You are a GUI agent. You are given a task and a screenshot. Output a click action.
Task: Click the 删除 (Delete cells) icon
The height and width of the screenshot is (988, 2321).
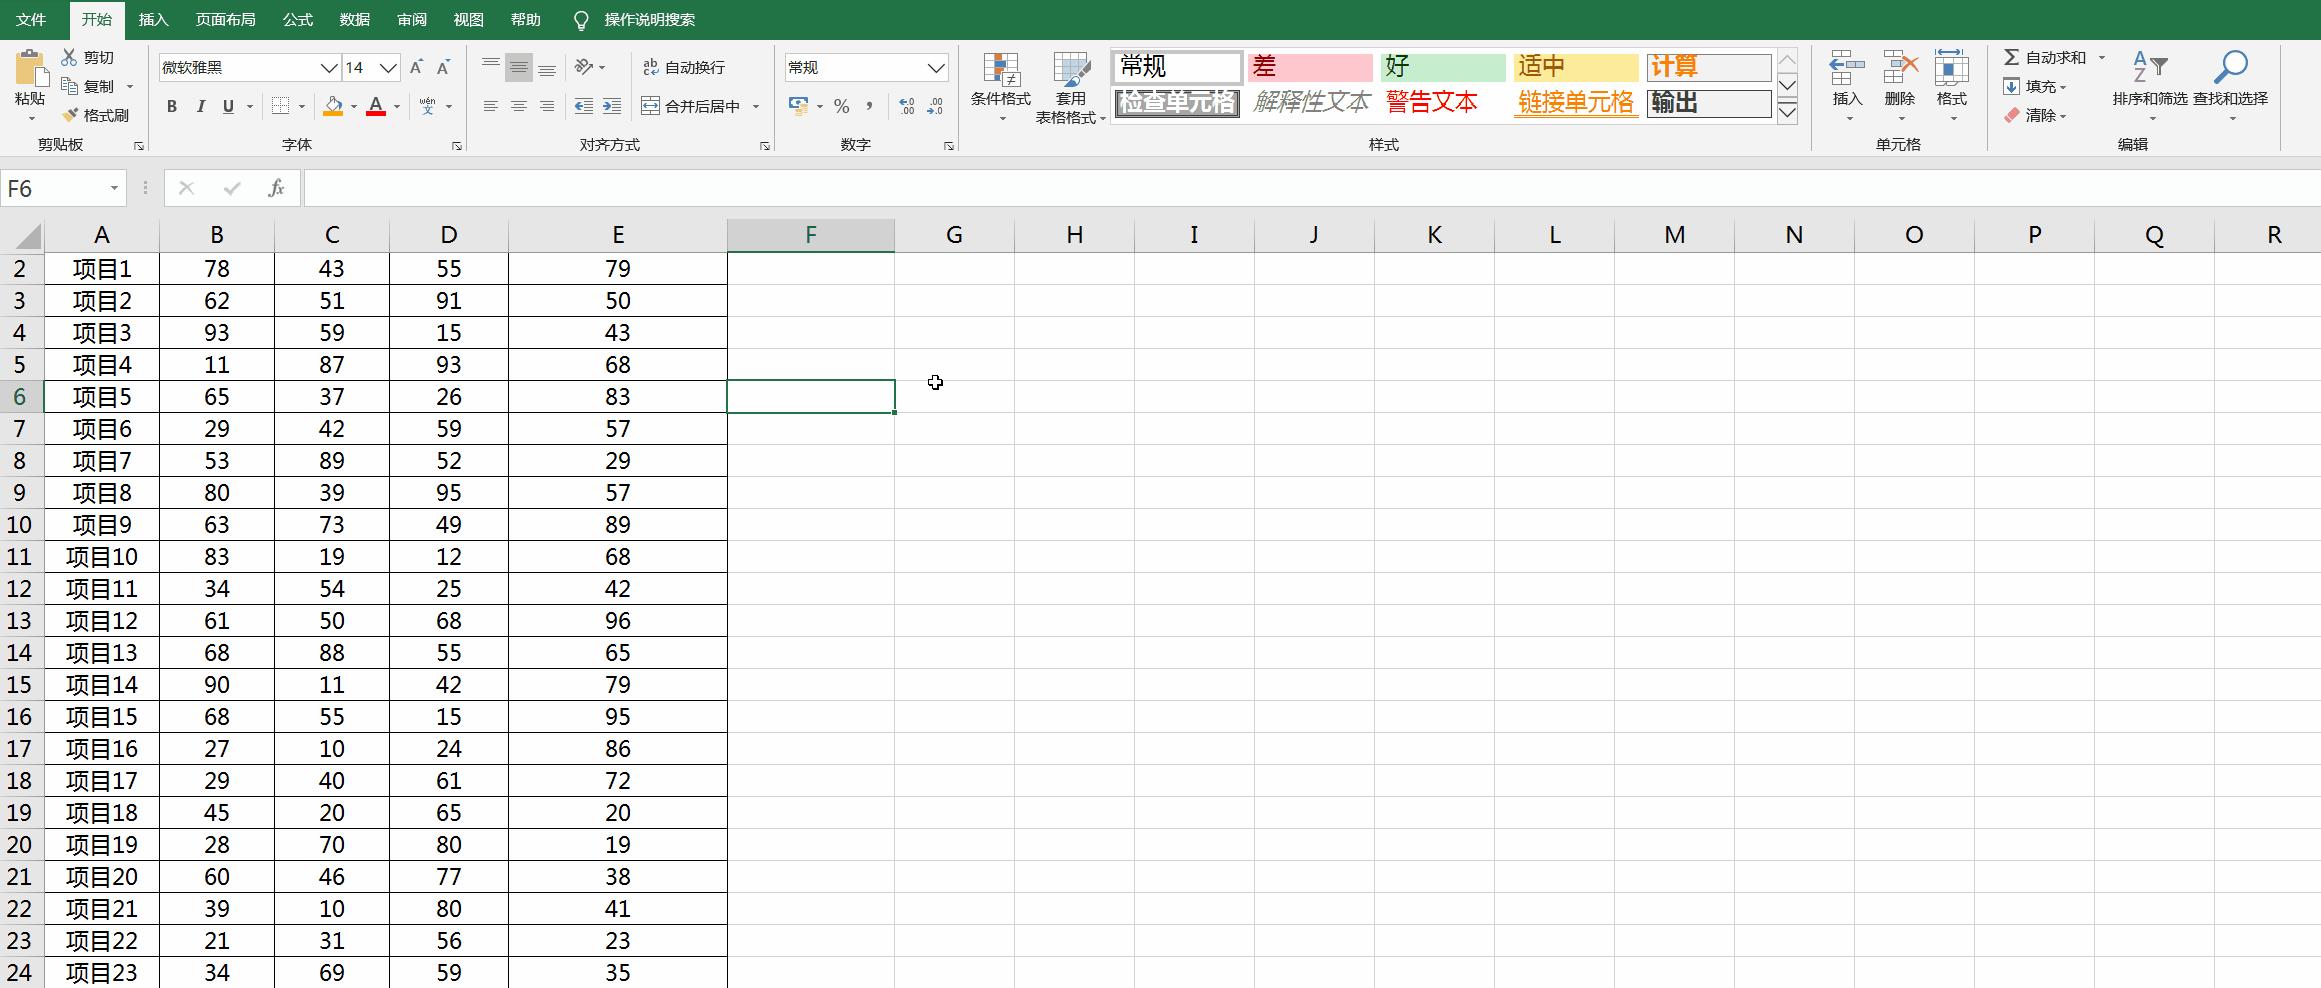point(1898,80)
